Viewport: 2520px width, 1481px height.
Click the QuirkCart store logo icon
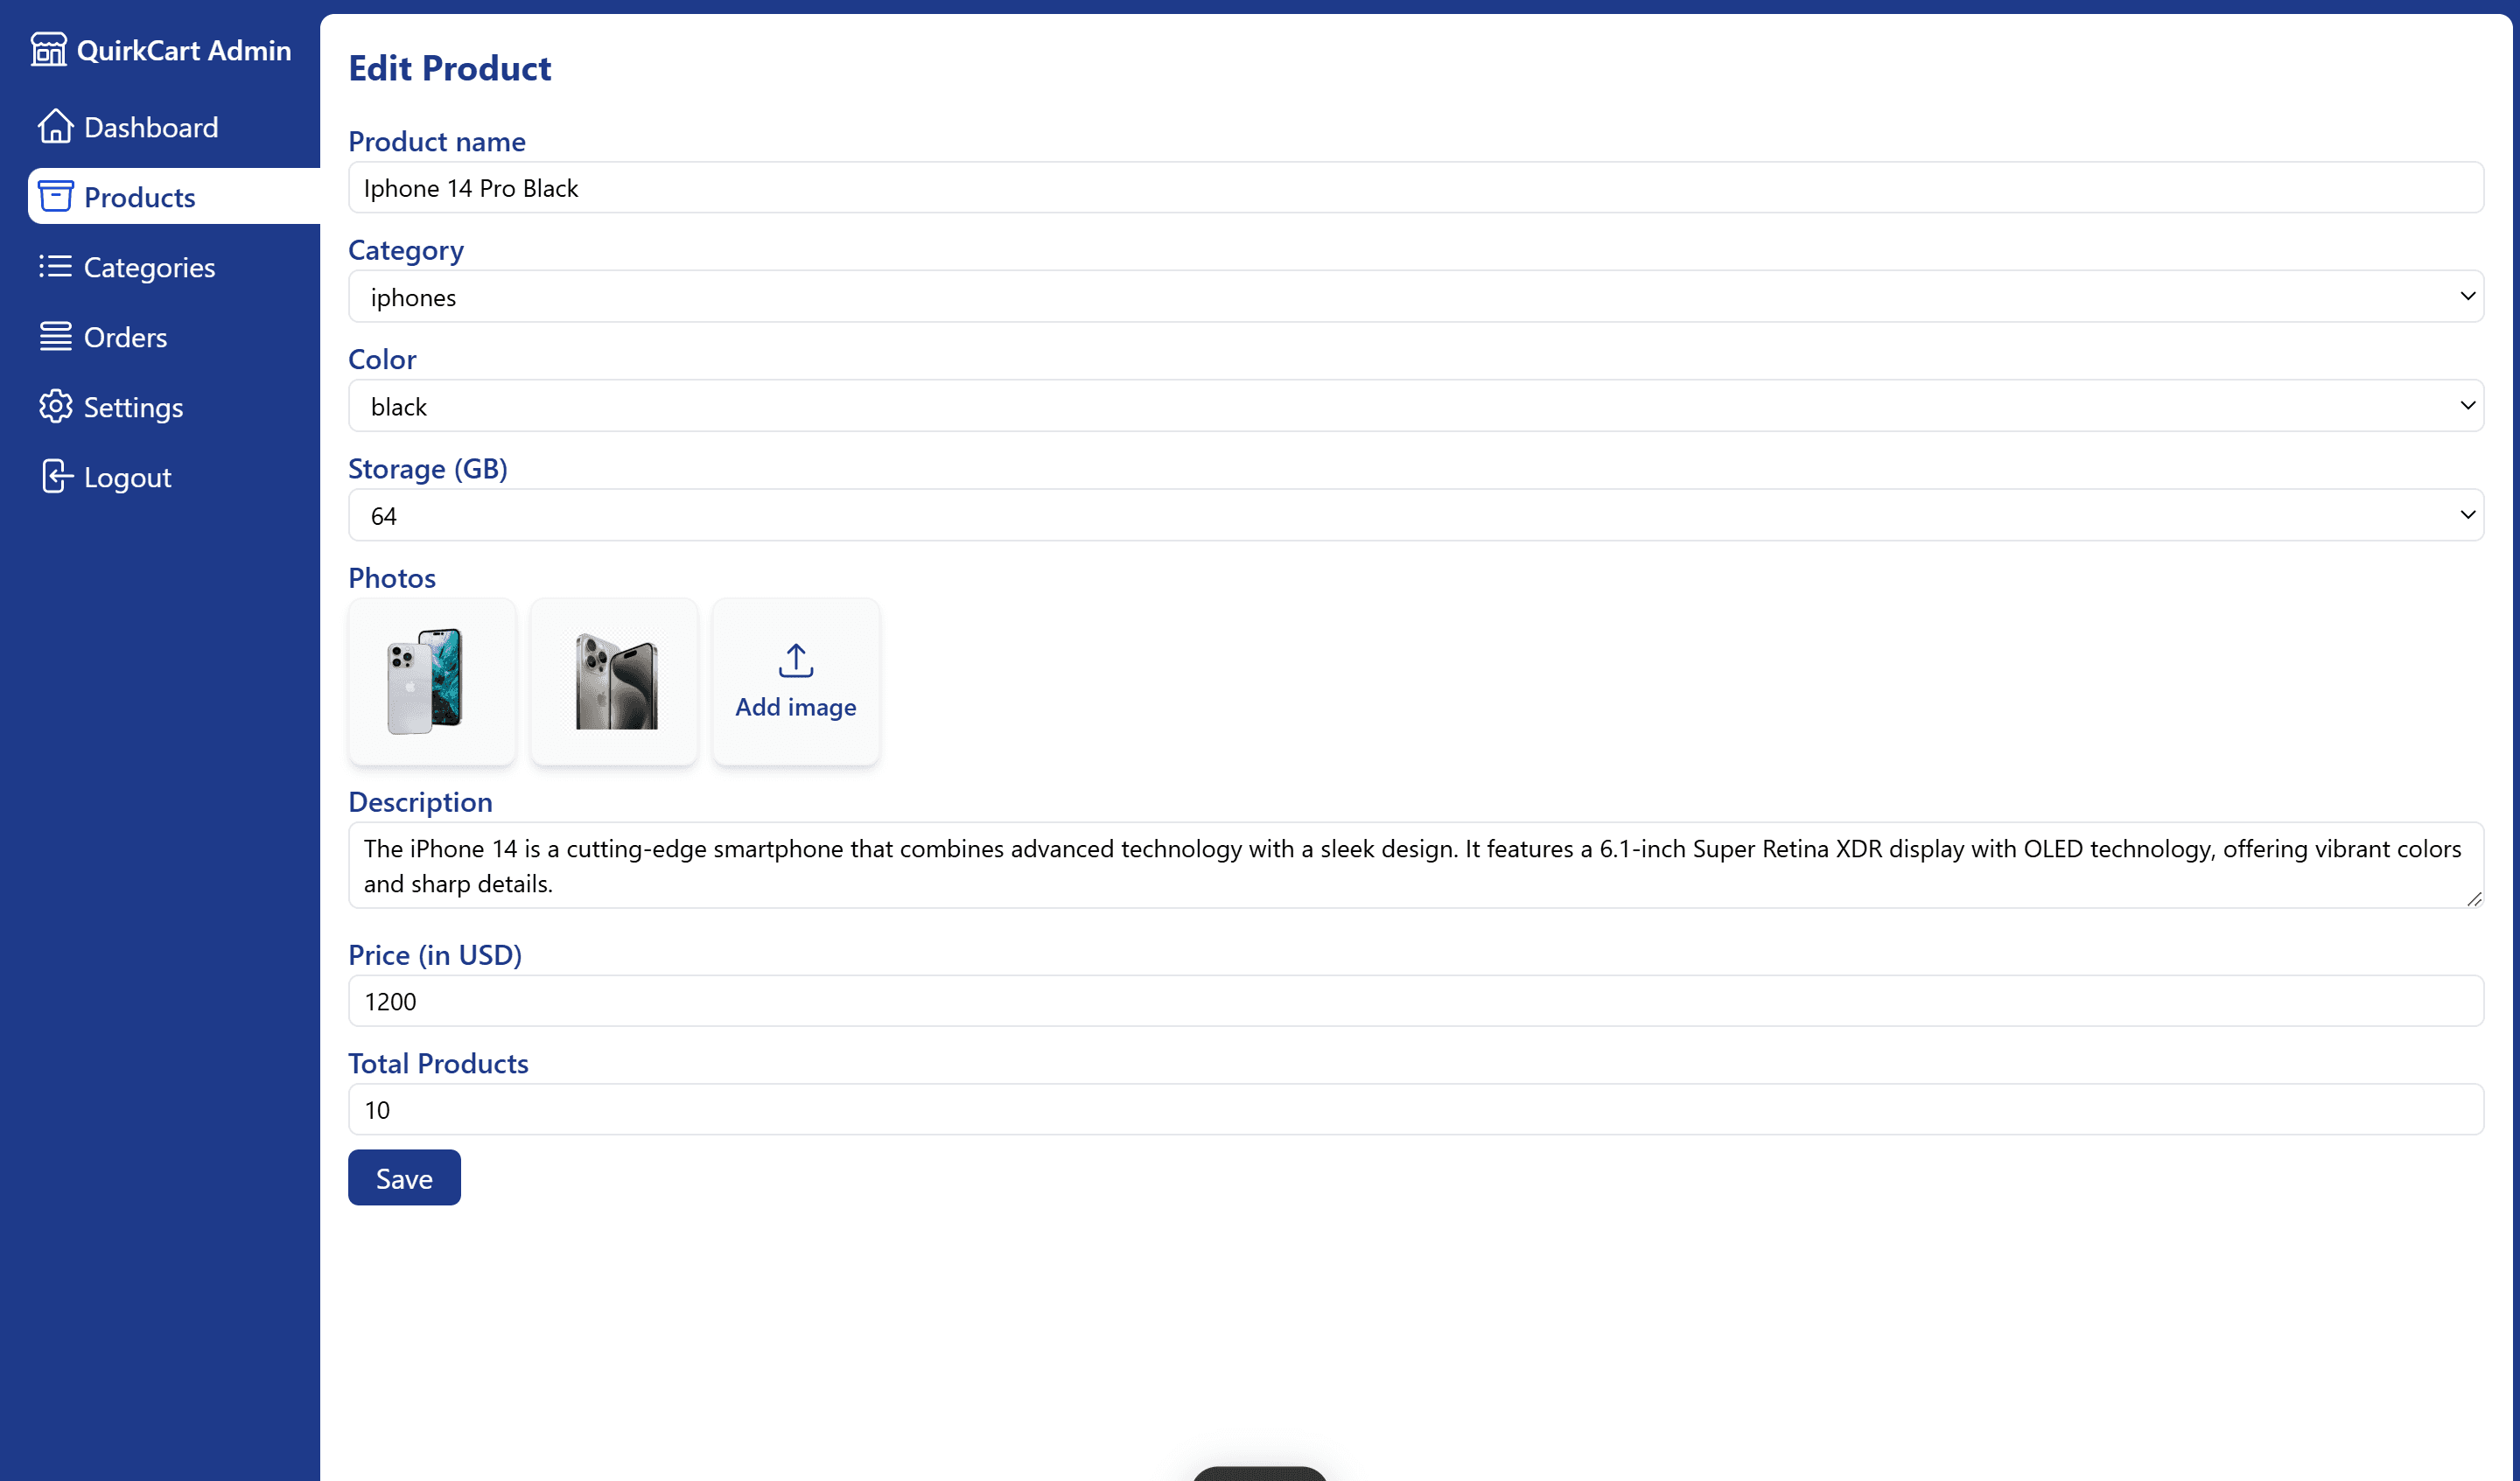click(x=48, y=49)
